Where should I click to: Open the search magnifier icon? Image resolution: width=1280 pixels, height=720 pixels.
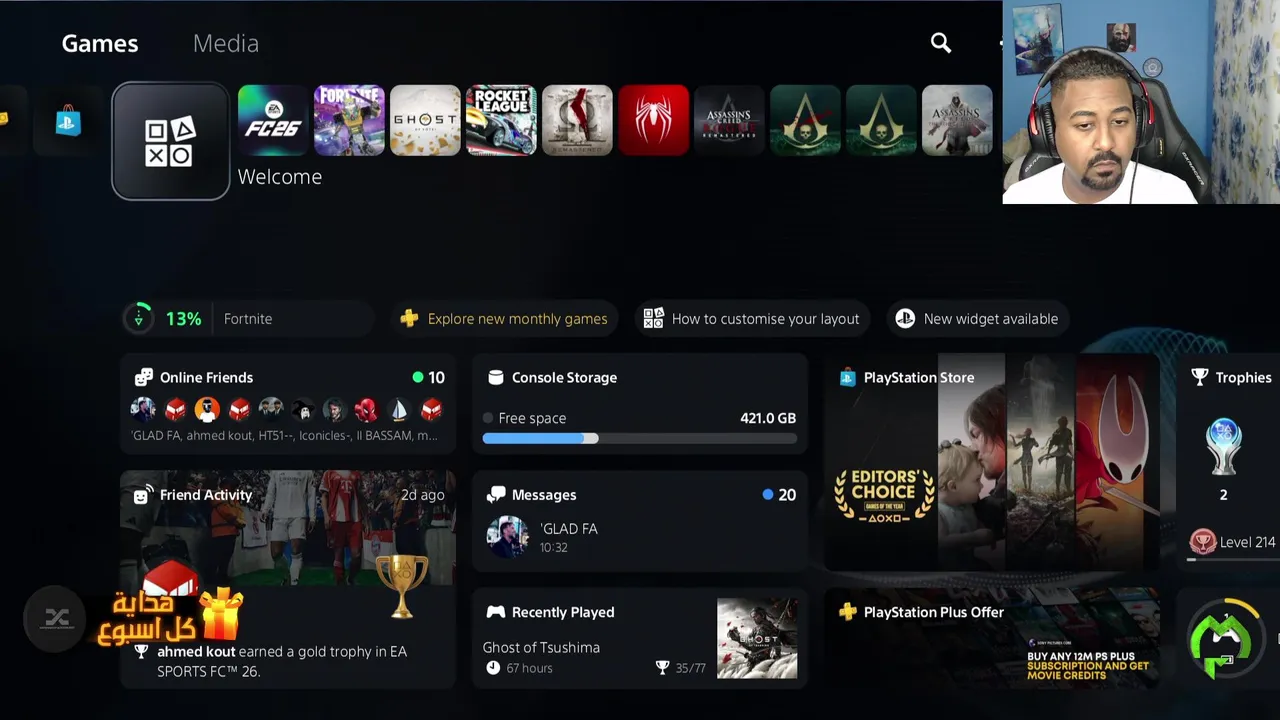(941, 42)
